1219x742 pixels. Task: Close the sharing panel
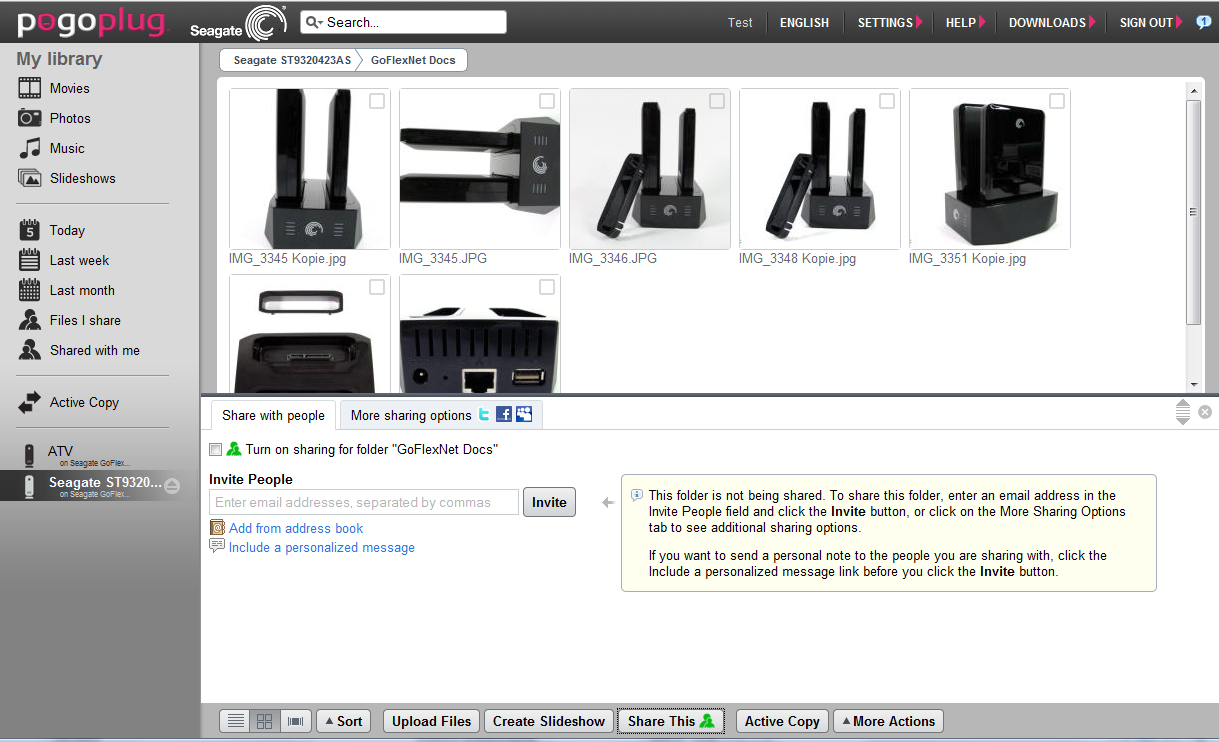click(x=1205, y=412)
